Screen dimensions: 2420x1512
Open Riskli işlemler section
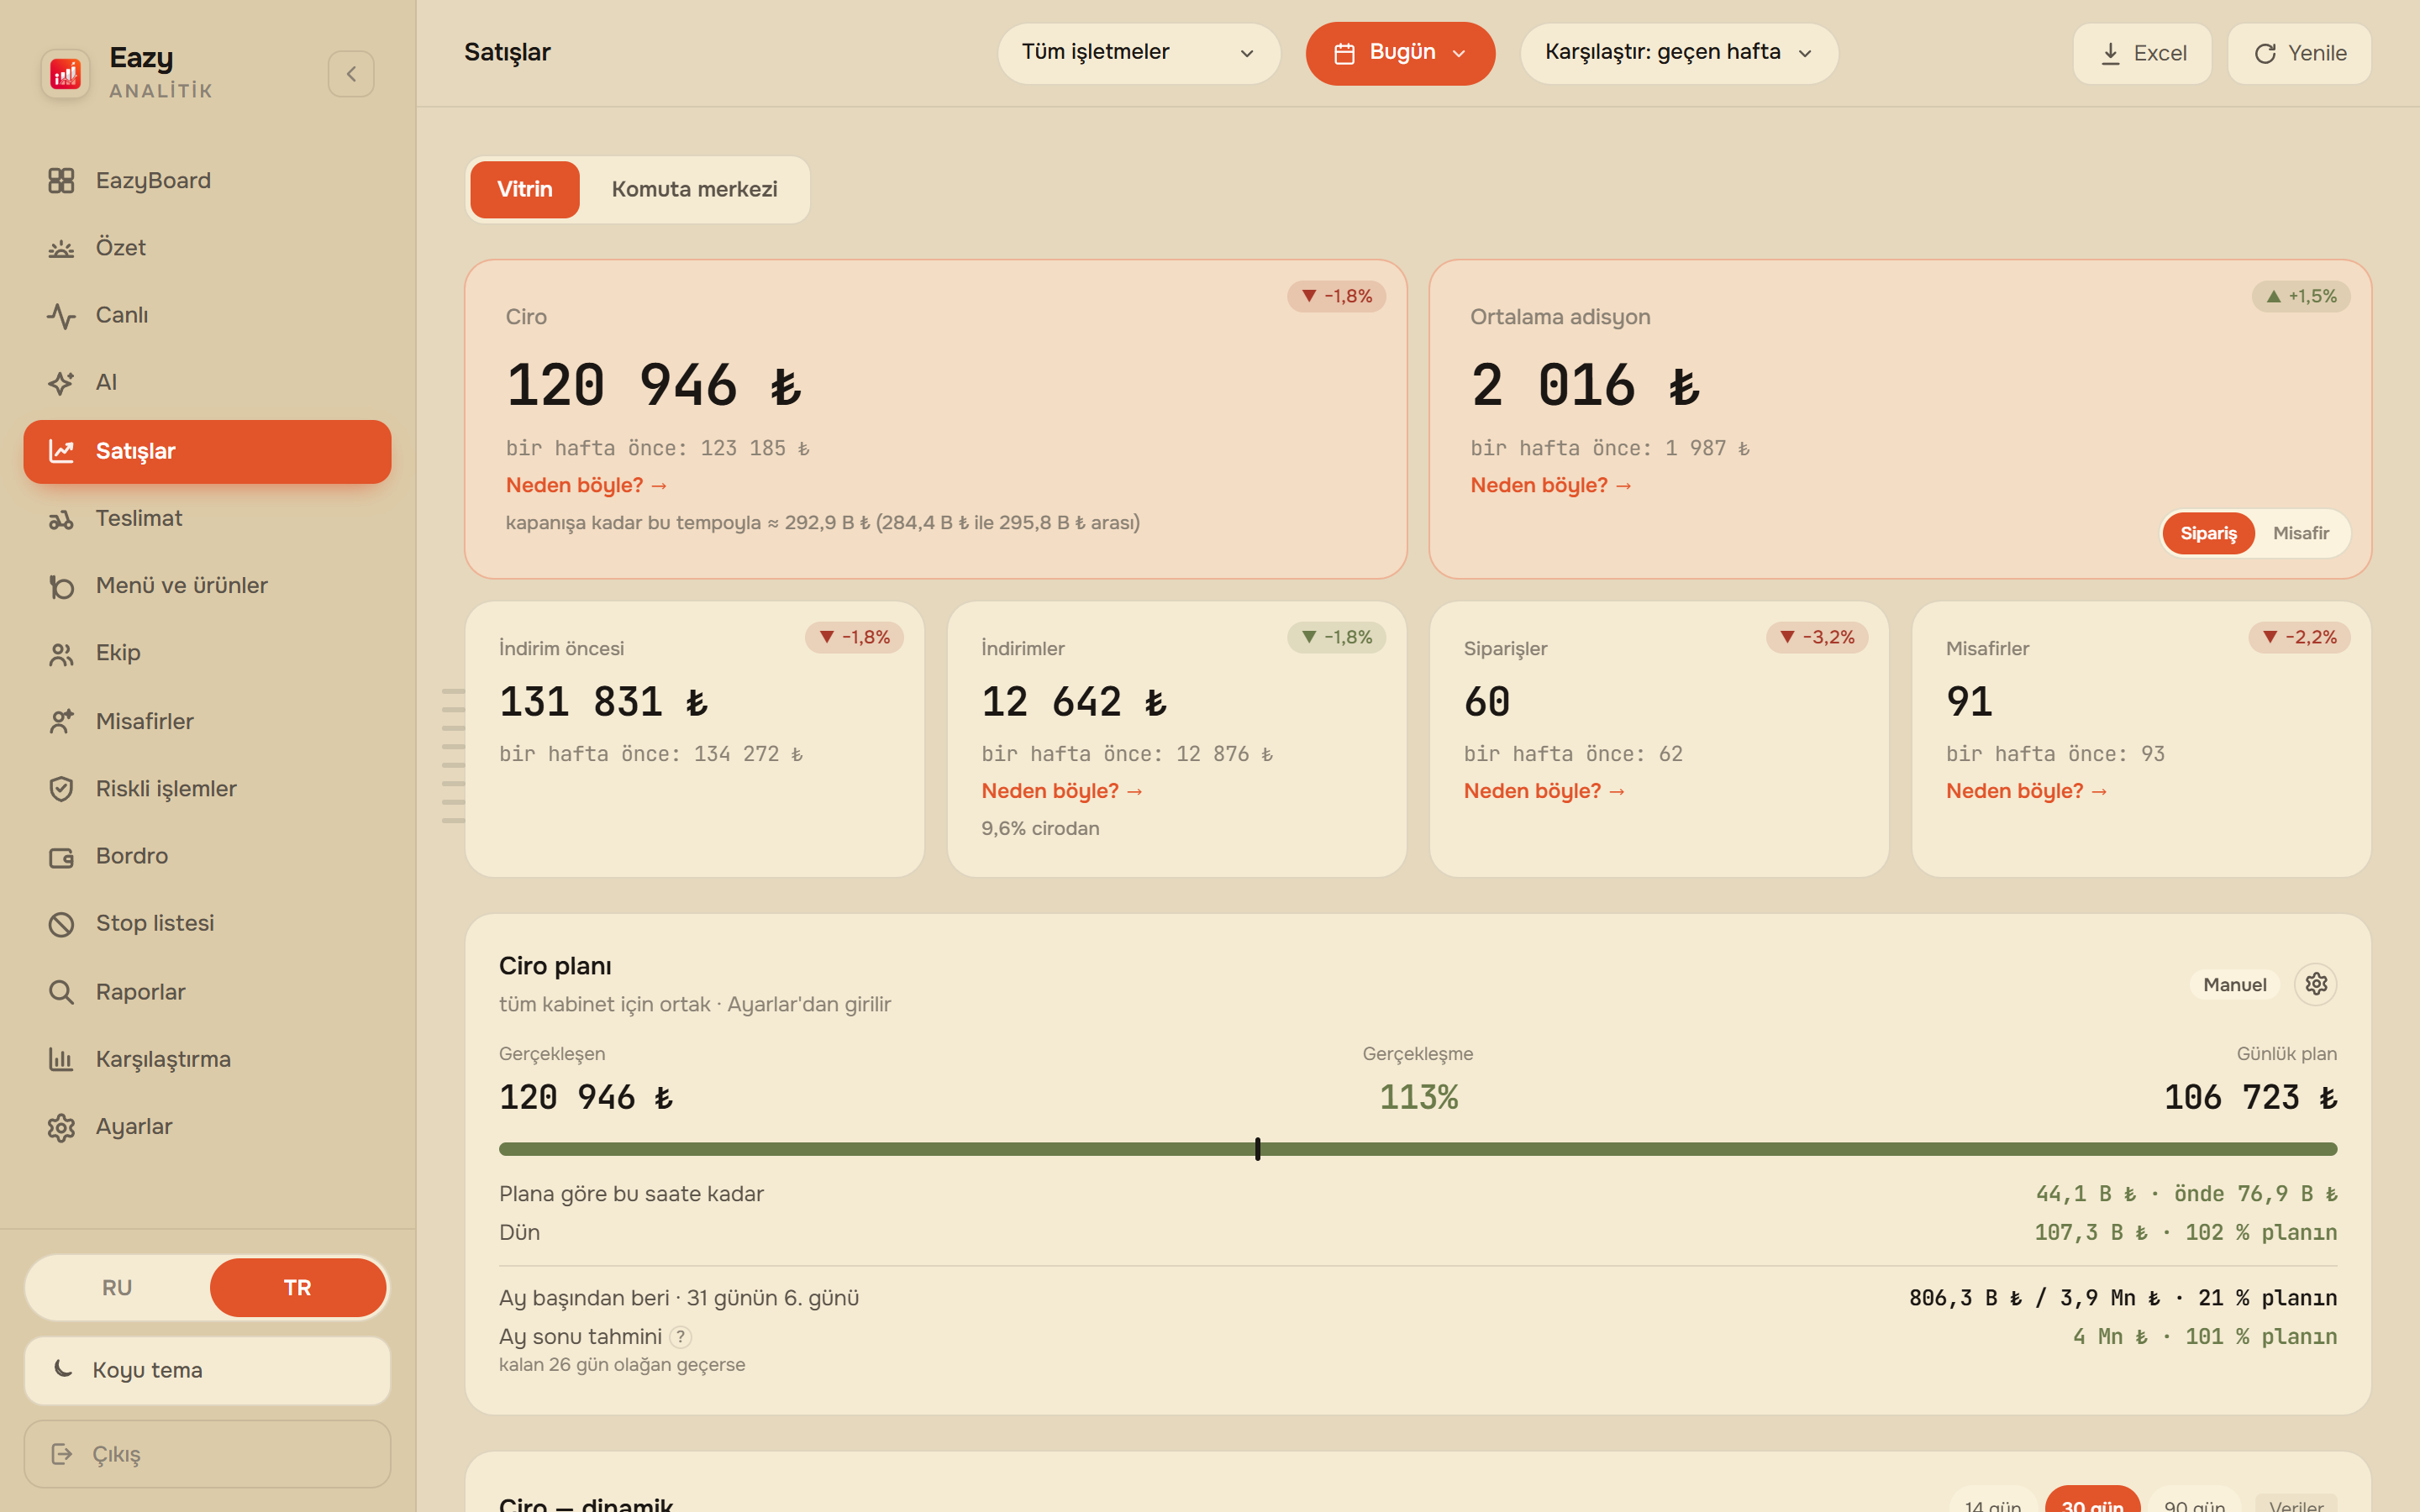[207, 788]
